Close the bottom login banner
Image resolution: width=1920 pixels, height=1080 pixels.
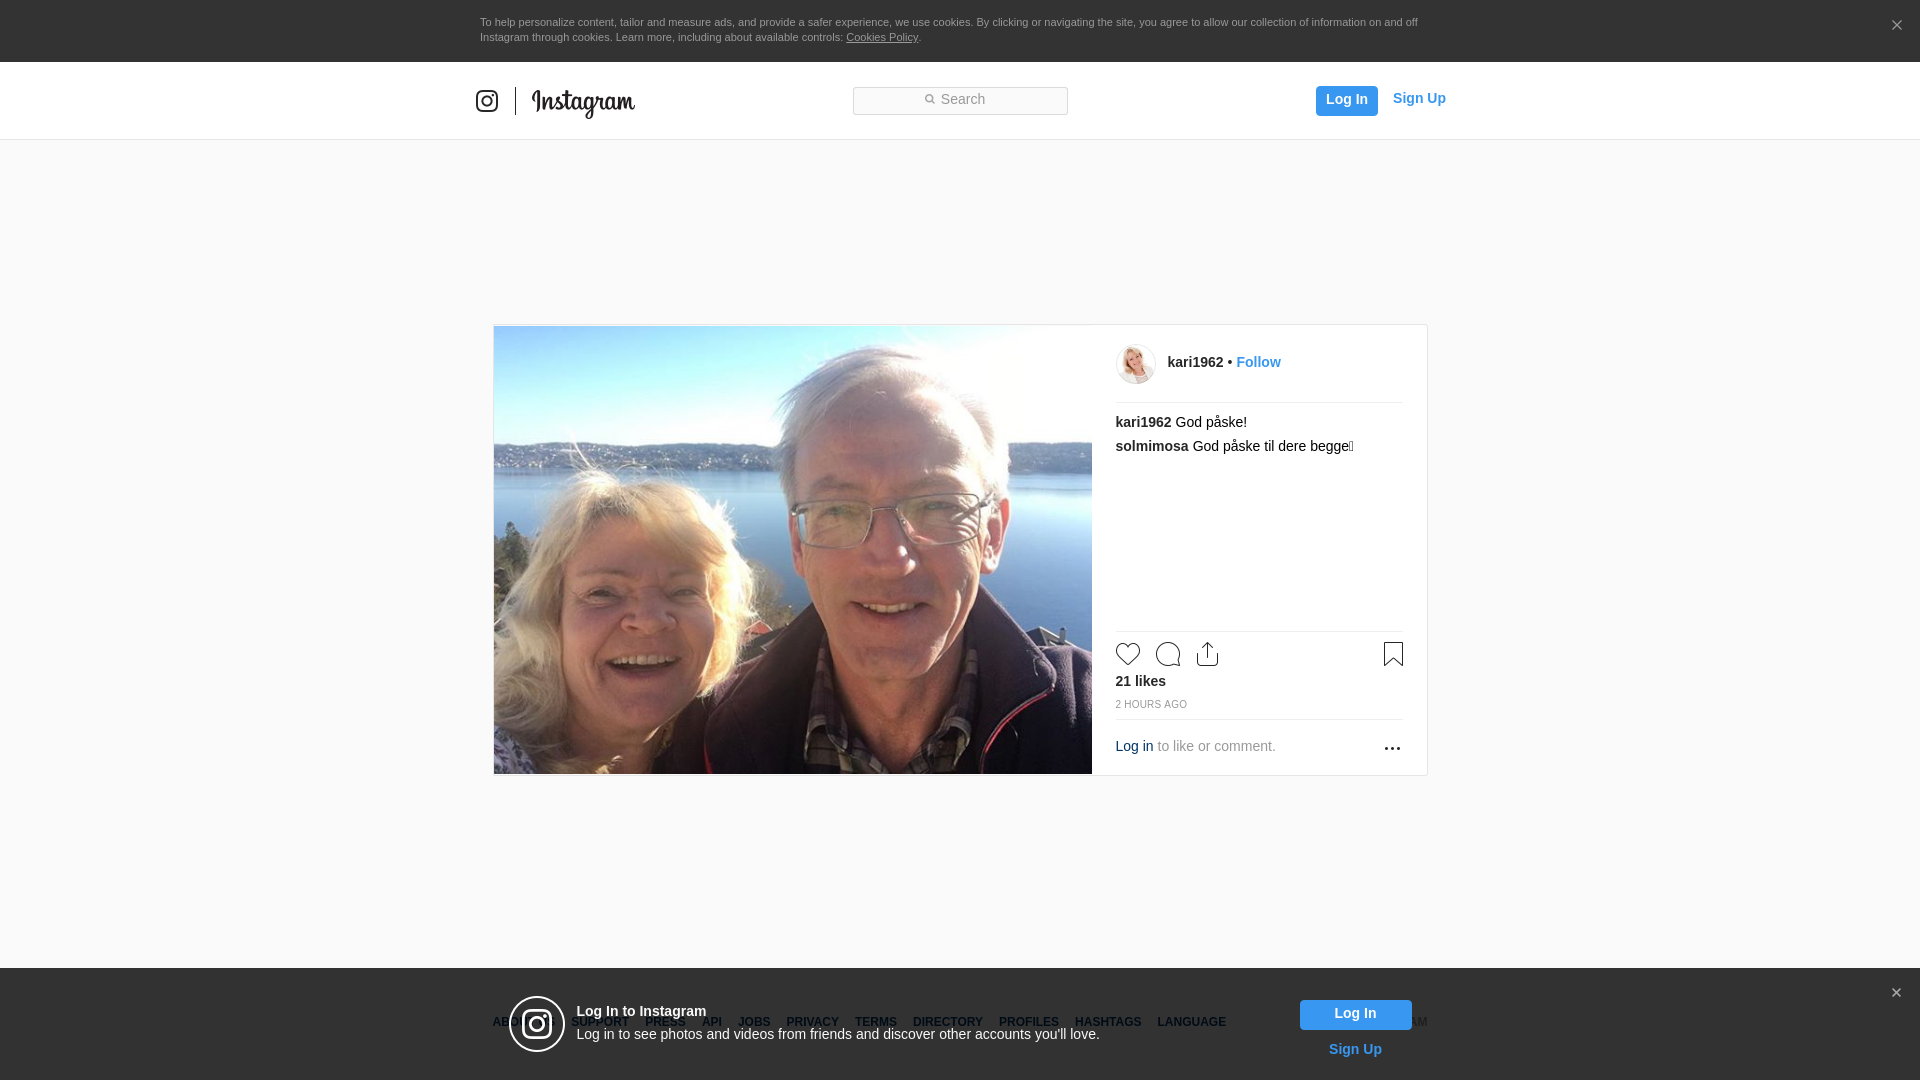pyautogui.click(x=1896, y=993)
